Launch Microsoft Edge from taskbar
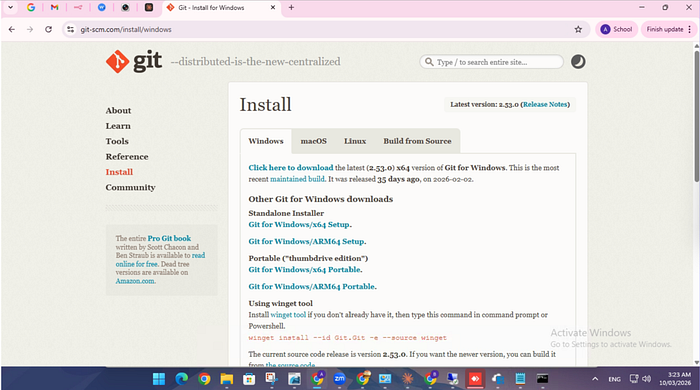This screenshot has width=700, height=390. (181, 379)
